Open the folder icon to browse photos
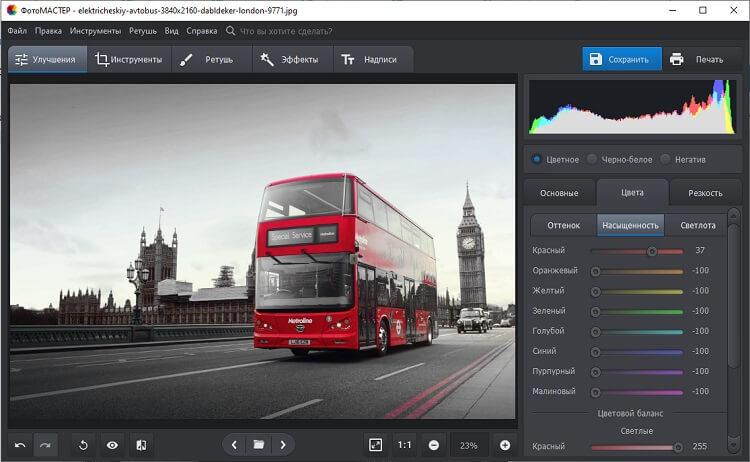 259,445
